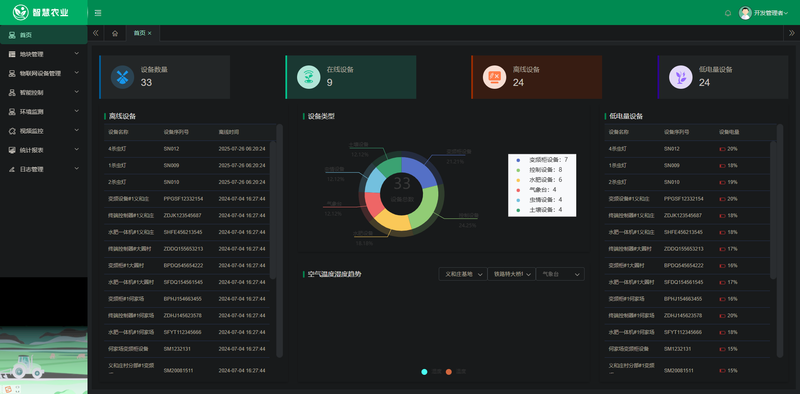
Task: Click battery icon in the SM1232131 row
Action: click(722, 349)
